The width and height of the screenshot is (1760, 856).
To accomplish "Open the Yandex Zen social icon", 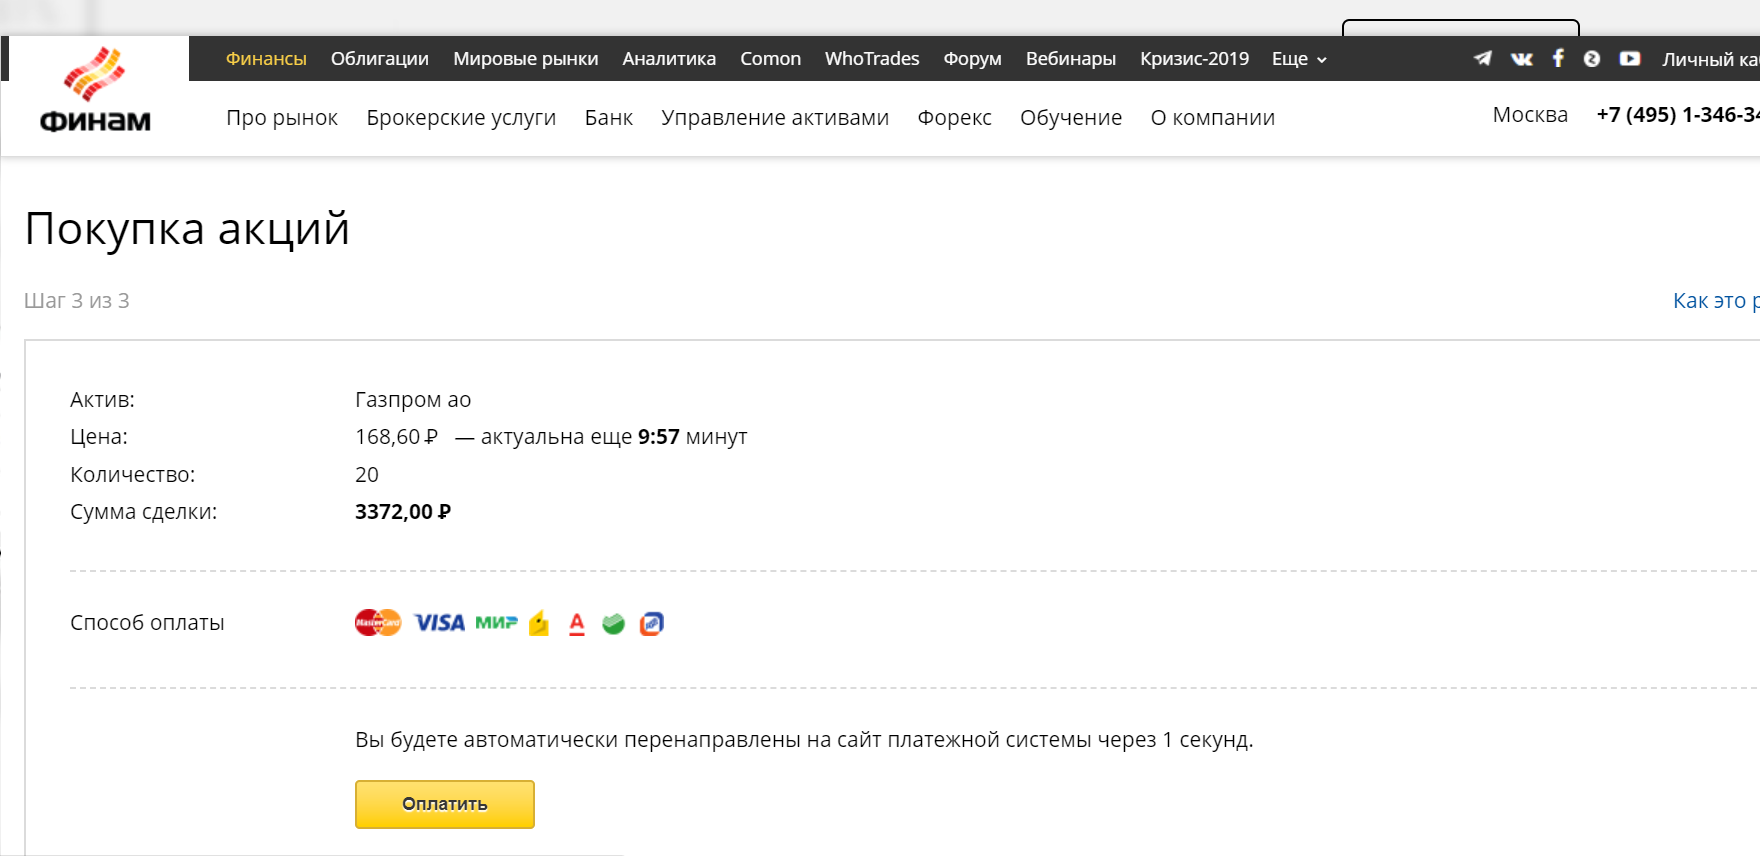I will (1592, 59).
